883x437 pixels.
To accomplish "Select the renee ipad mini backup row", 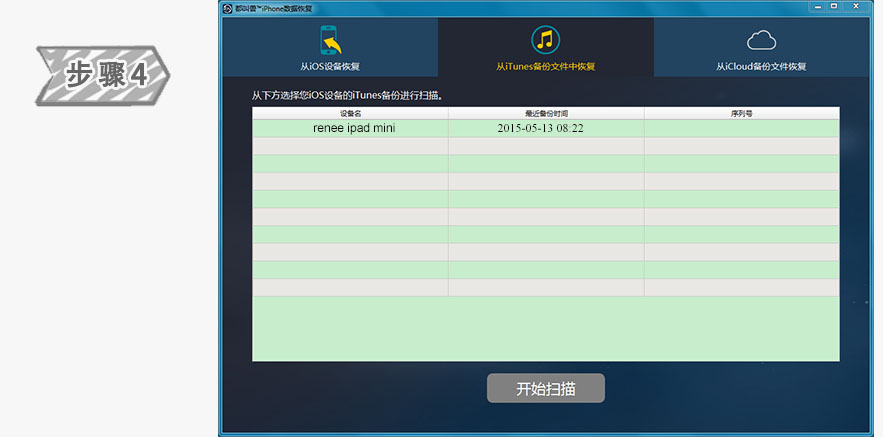I will pyautogui.click(x=546, y=128).
